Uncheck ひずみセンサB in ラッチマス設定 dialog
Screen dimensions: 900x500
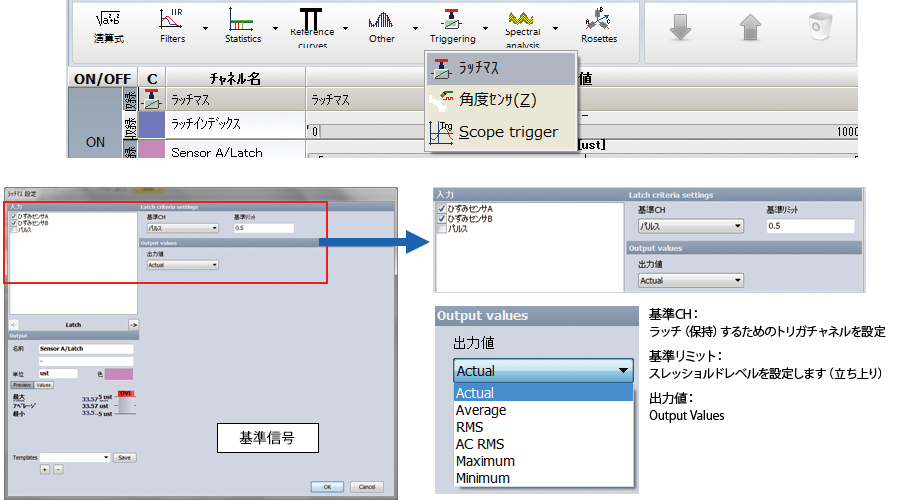(14, 223)
